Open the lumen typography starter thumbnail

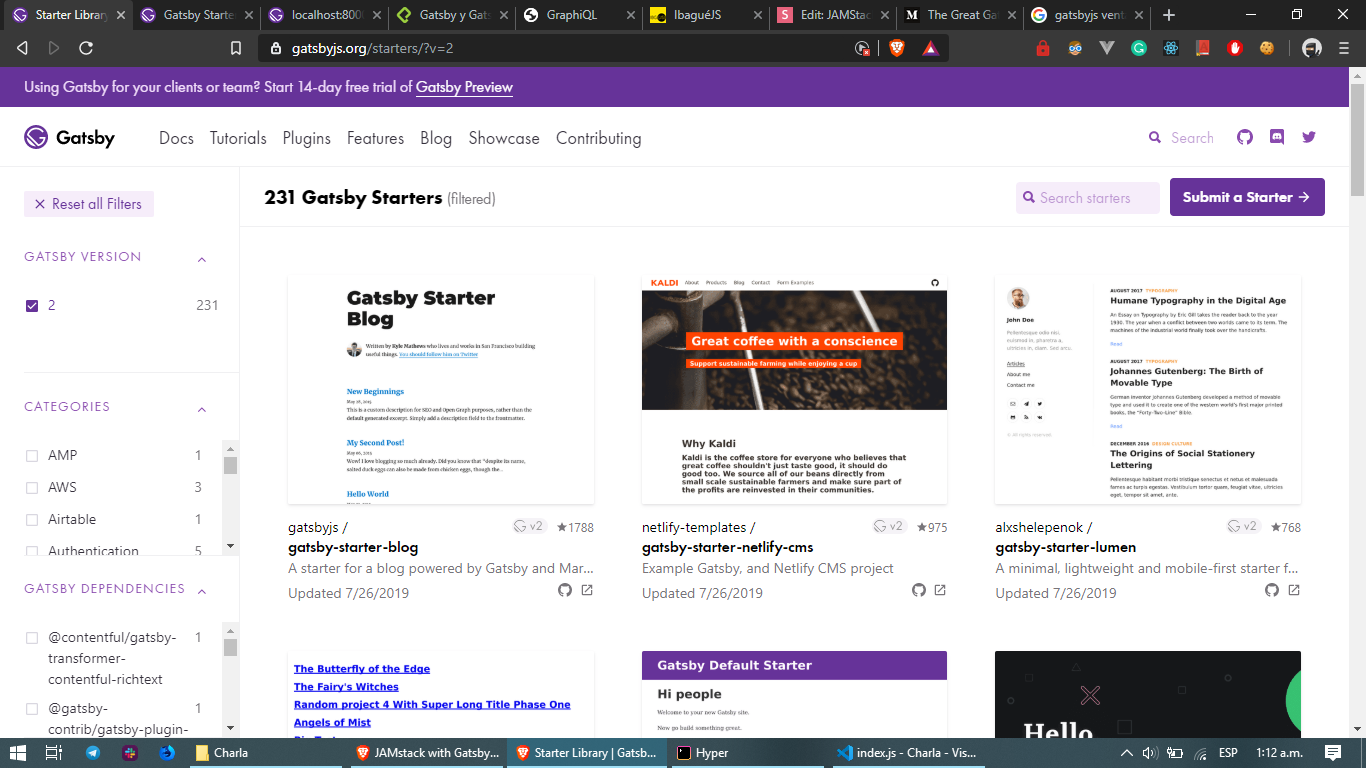(x=1148, y=390)
